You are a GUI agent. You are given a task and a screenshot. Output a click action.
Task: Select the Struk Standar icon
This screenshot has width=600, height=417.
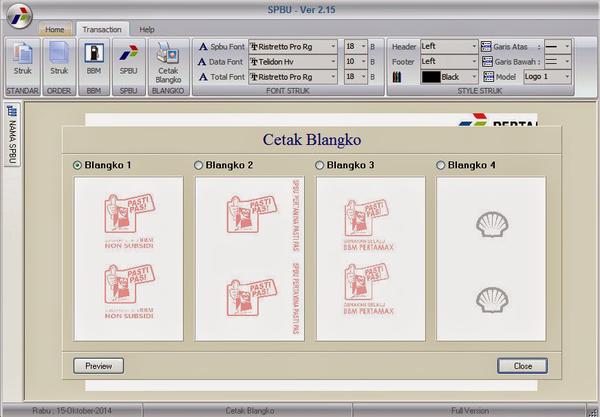(x=23, y=54)
